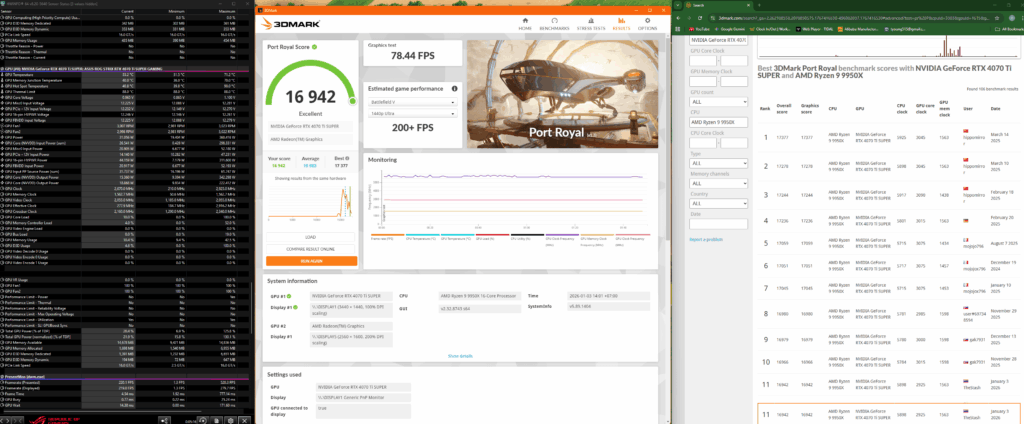This screenshot has width=1024, height=424.
Task: Open the Type ALL dropdown
Action: 719,163
